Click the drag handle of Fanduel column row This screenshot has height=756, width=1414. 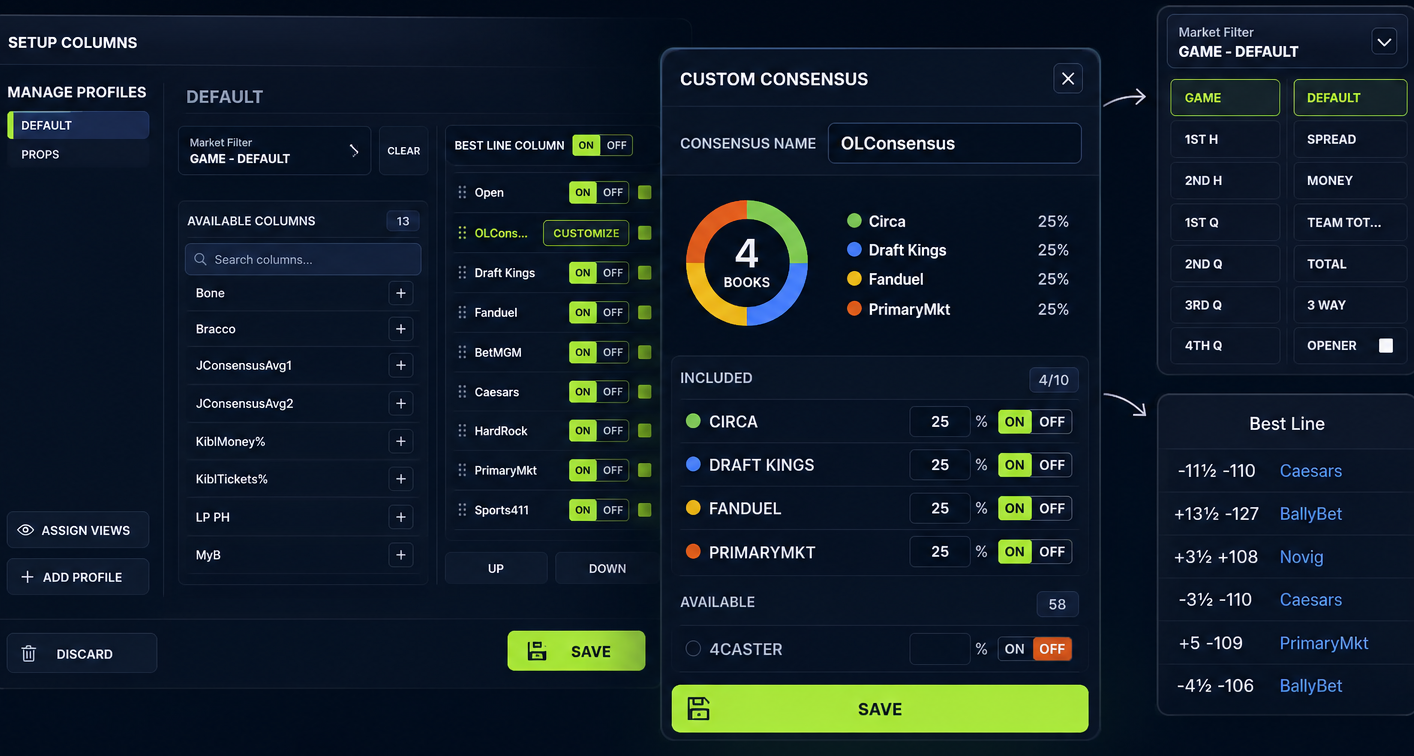[462, 312]
